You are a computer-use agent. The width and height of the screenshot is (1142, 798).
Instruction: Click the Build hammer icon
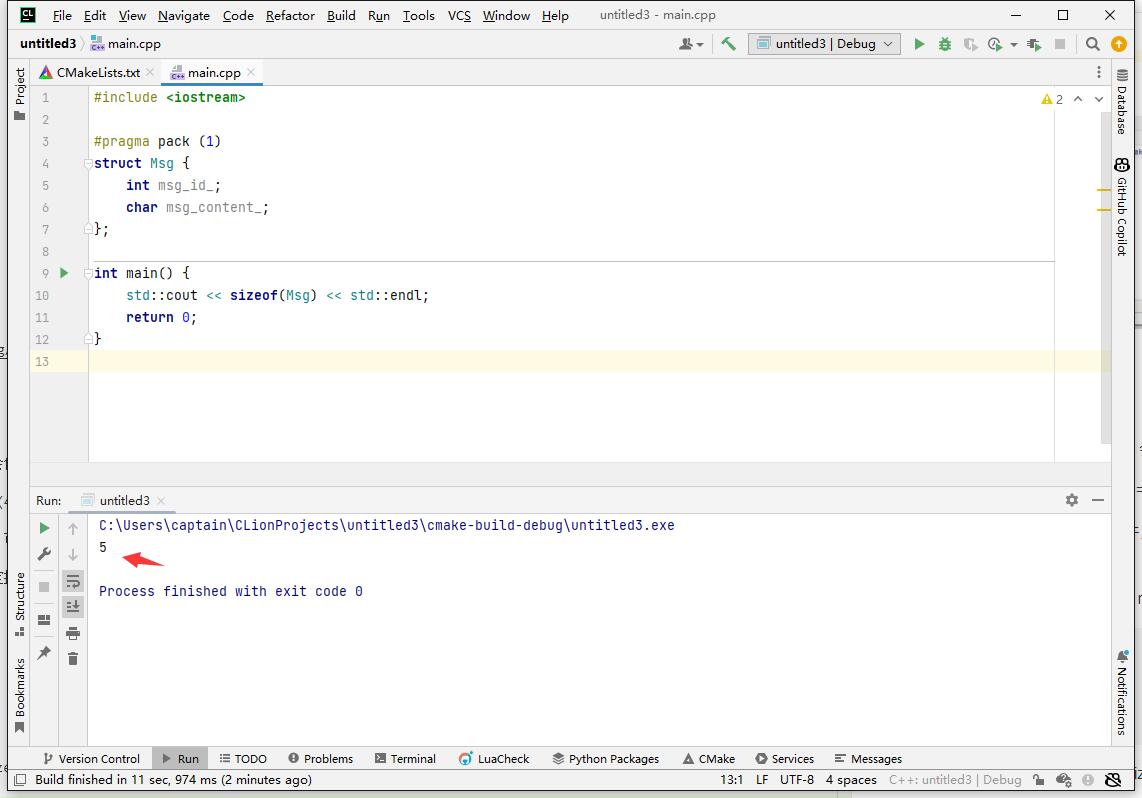(x=728, y=44)
